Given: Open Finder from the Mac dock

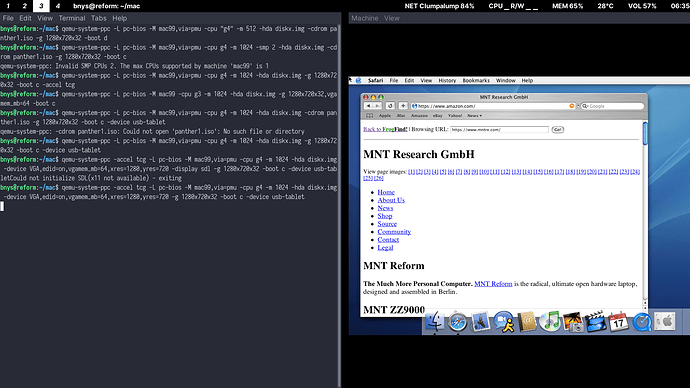Looking at the screenshot, I should pos(434,322).
